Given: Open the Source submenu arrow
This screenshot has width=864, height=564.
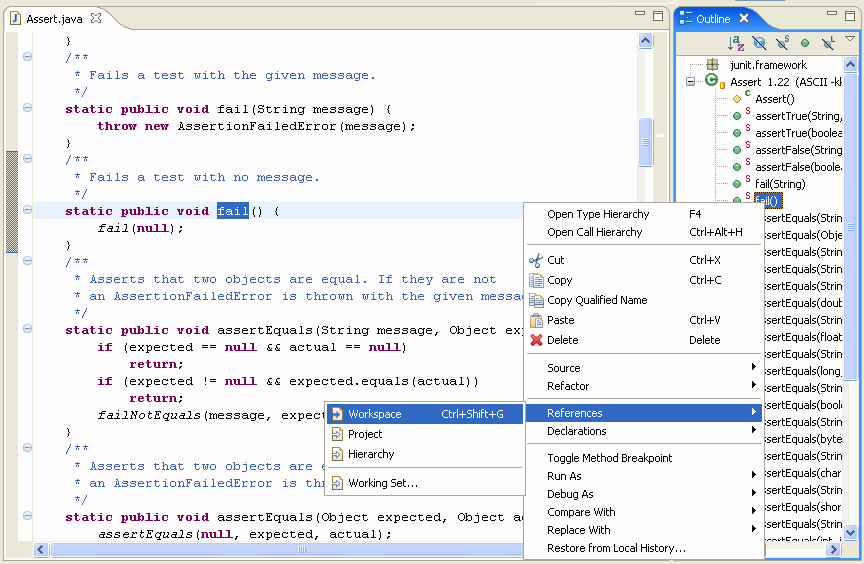Looking at the screenshot, I should pyautogui.click(x=754, y=367).
